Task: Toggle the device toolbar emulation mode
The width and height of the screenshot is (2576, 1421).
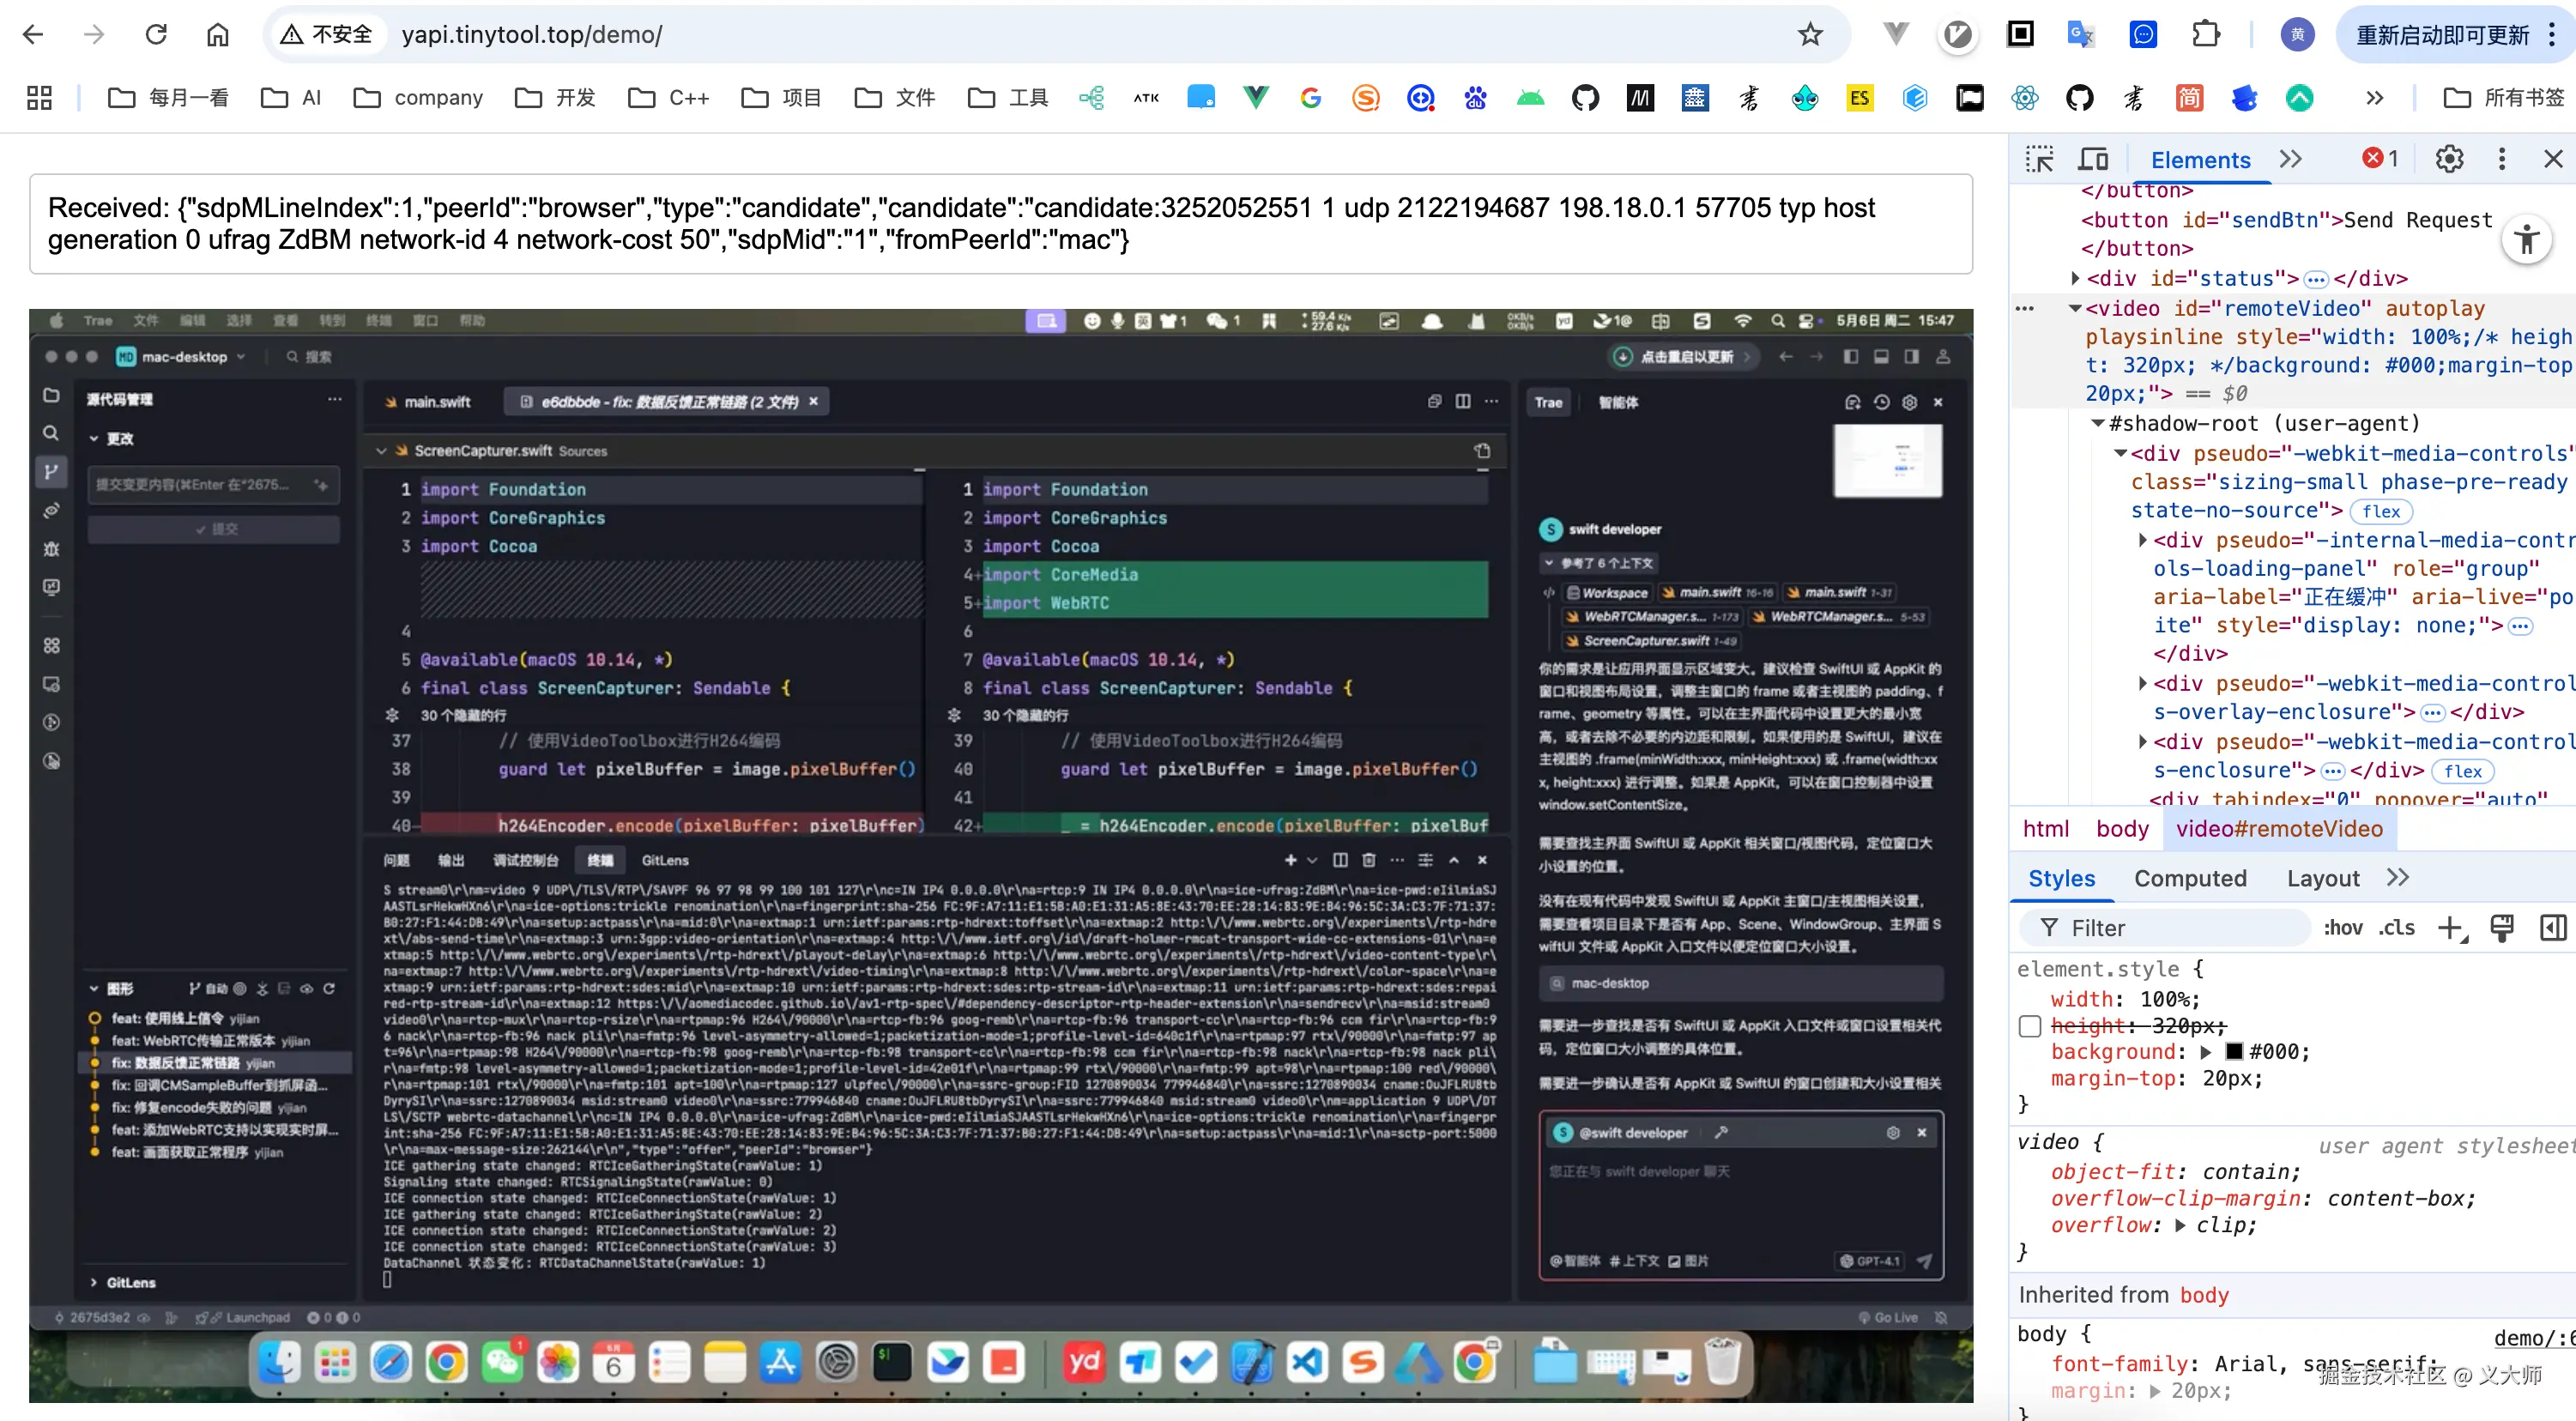Action: pyautogui.click(x=2093, y=159)
